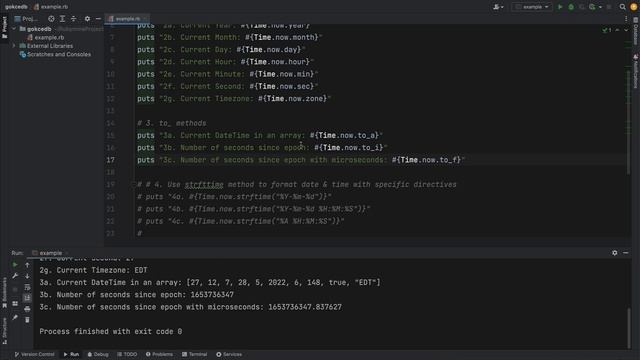
Task: Print the Run console output
Action: 27,309
